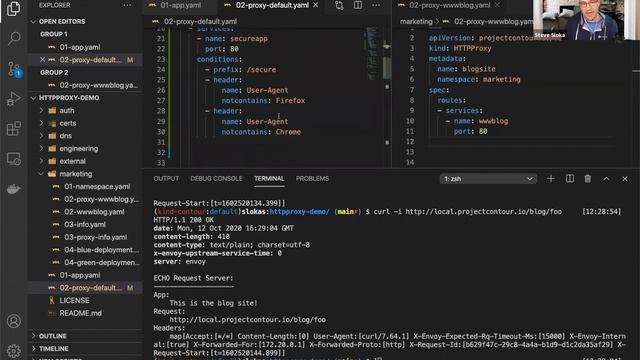Viewport: 640px width, 360px height.
Task: Expand the certs folder
Action: (x=41, y=123)
